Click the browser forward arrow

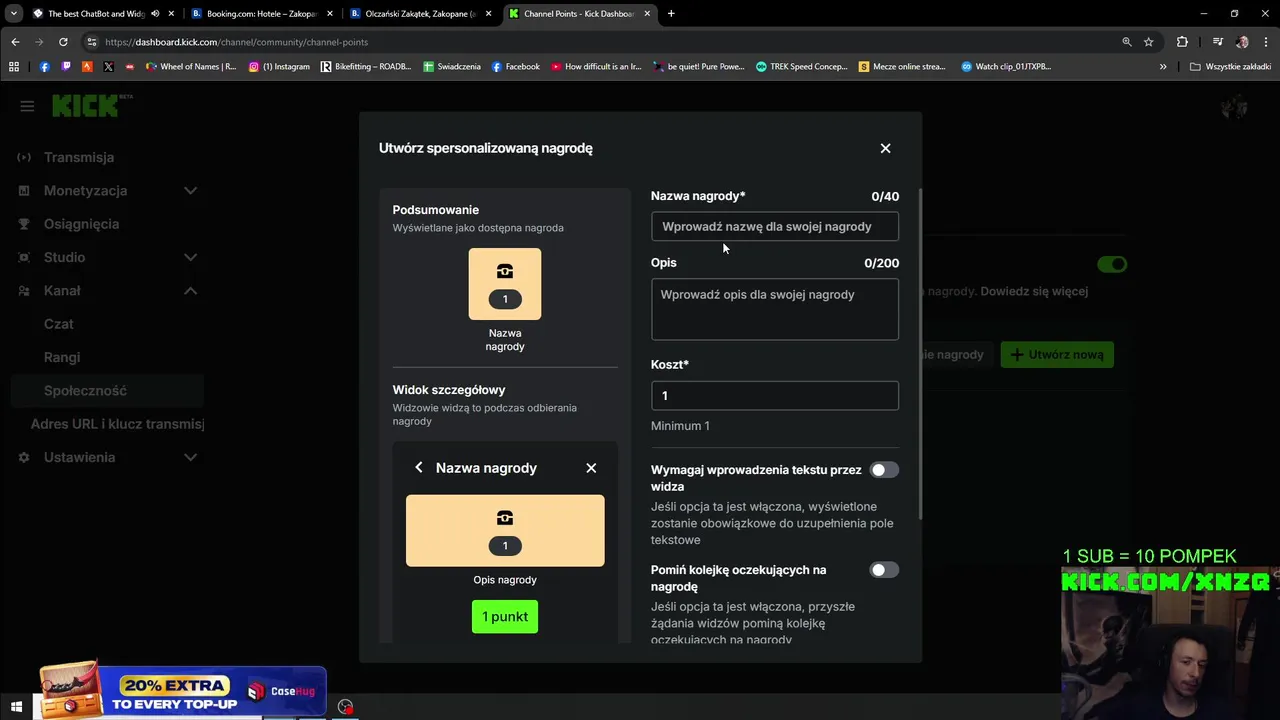tap(39, 42)
